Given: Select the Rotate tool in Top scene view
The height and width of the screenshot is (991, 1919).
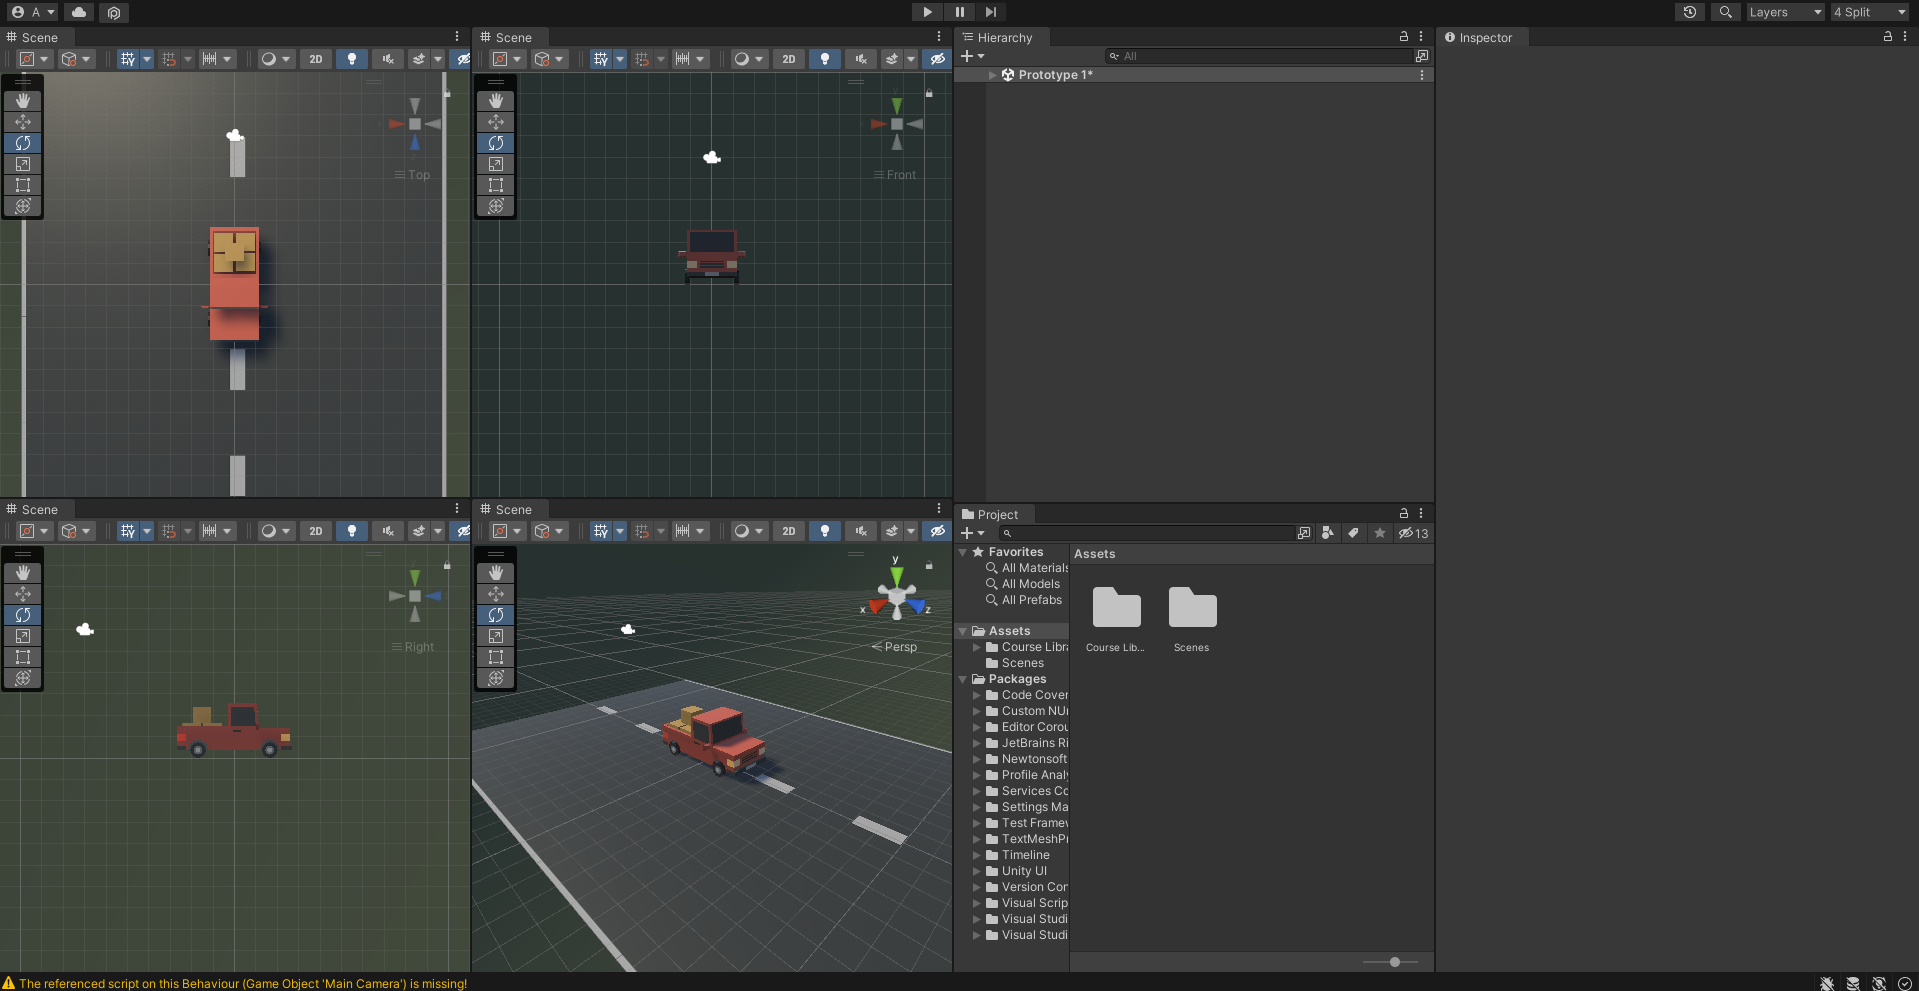Looking at the screenshot, I should tap(23, 143).
